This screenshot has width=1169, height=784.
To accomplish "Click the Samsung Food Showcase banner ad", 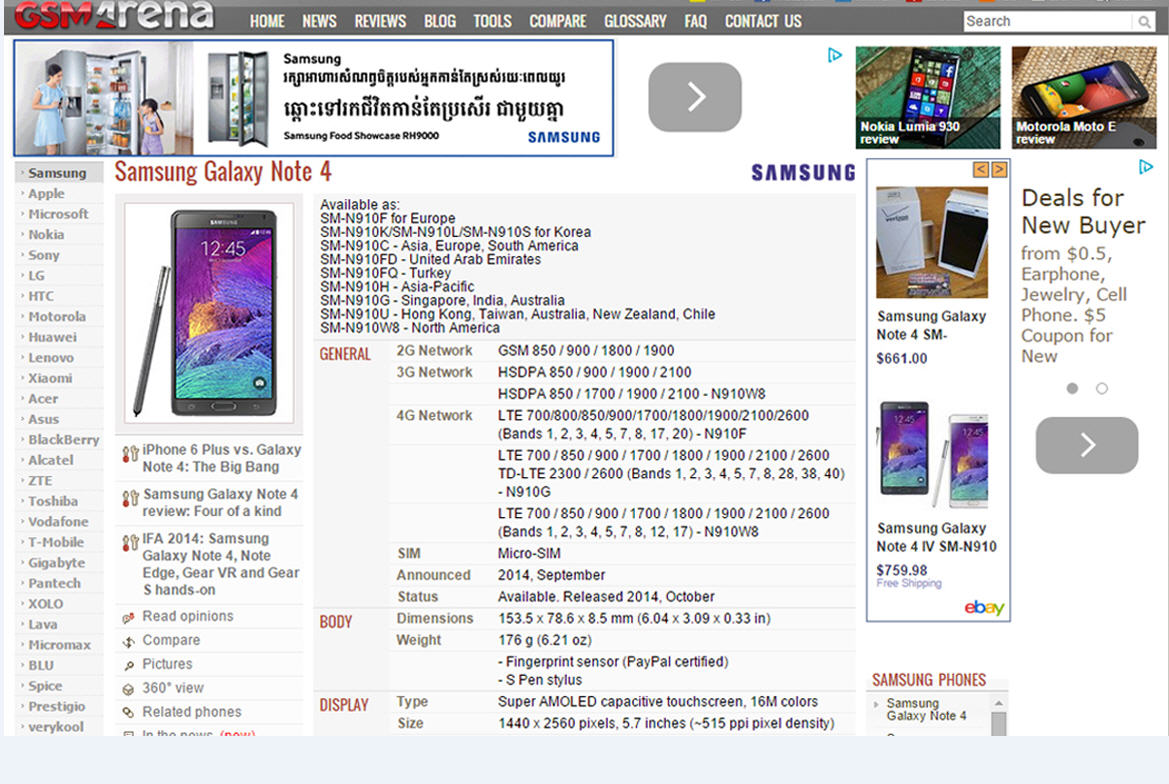I will (314, 98).
